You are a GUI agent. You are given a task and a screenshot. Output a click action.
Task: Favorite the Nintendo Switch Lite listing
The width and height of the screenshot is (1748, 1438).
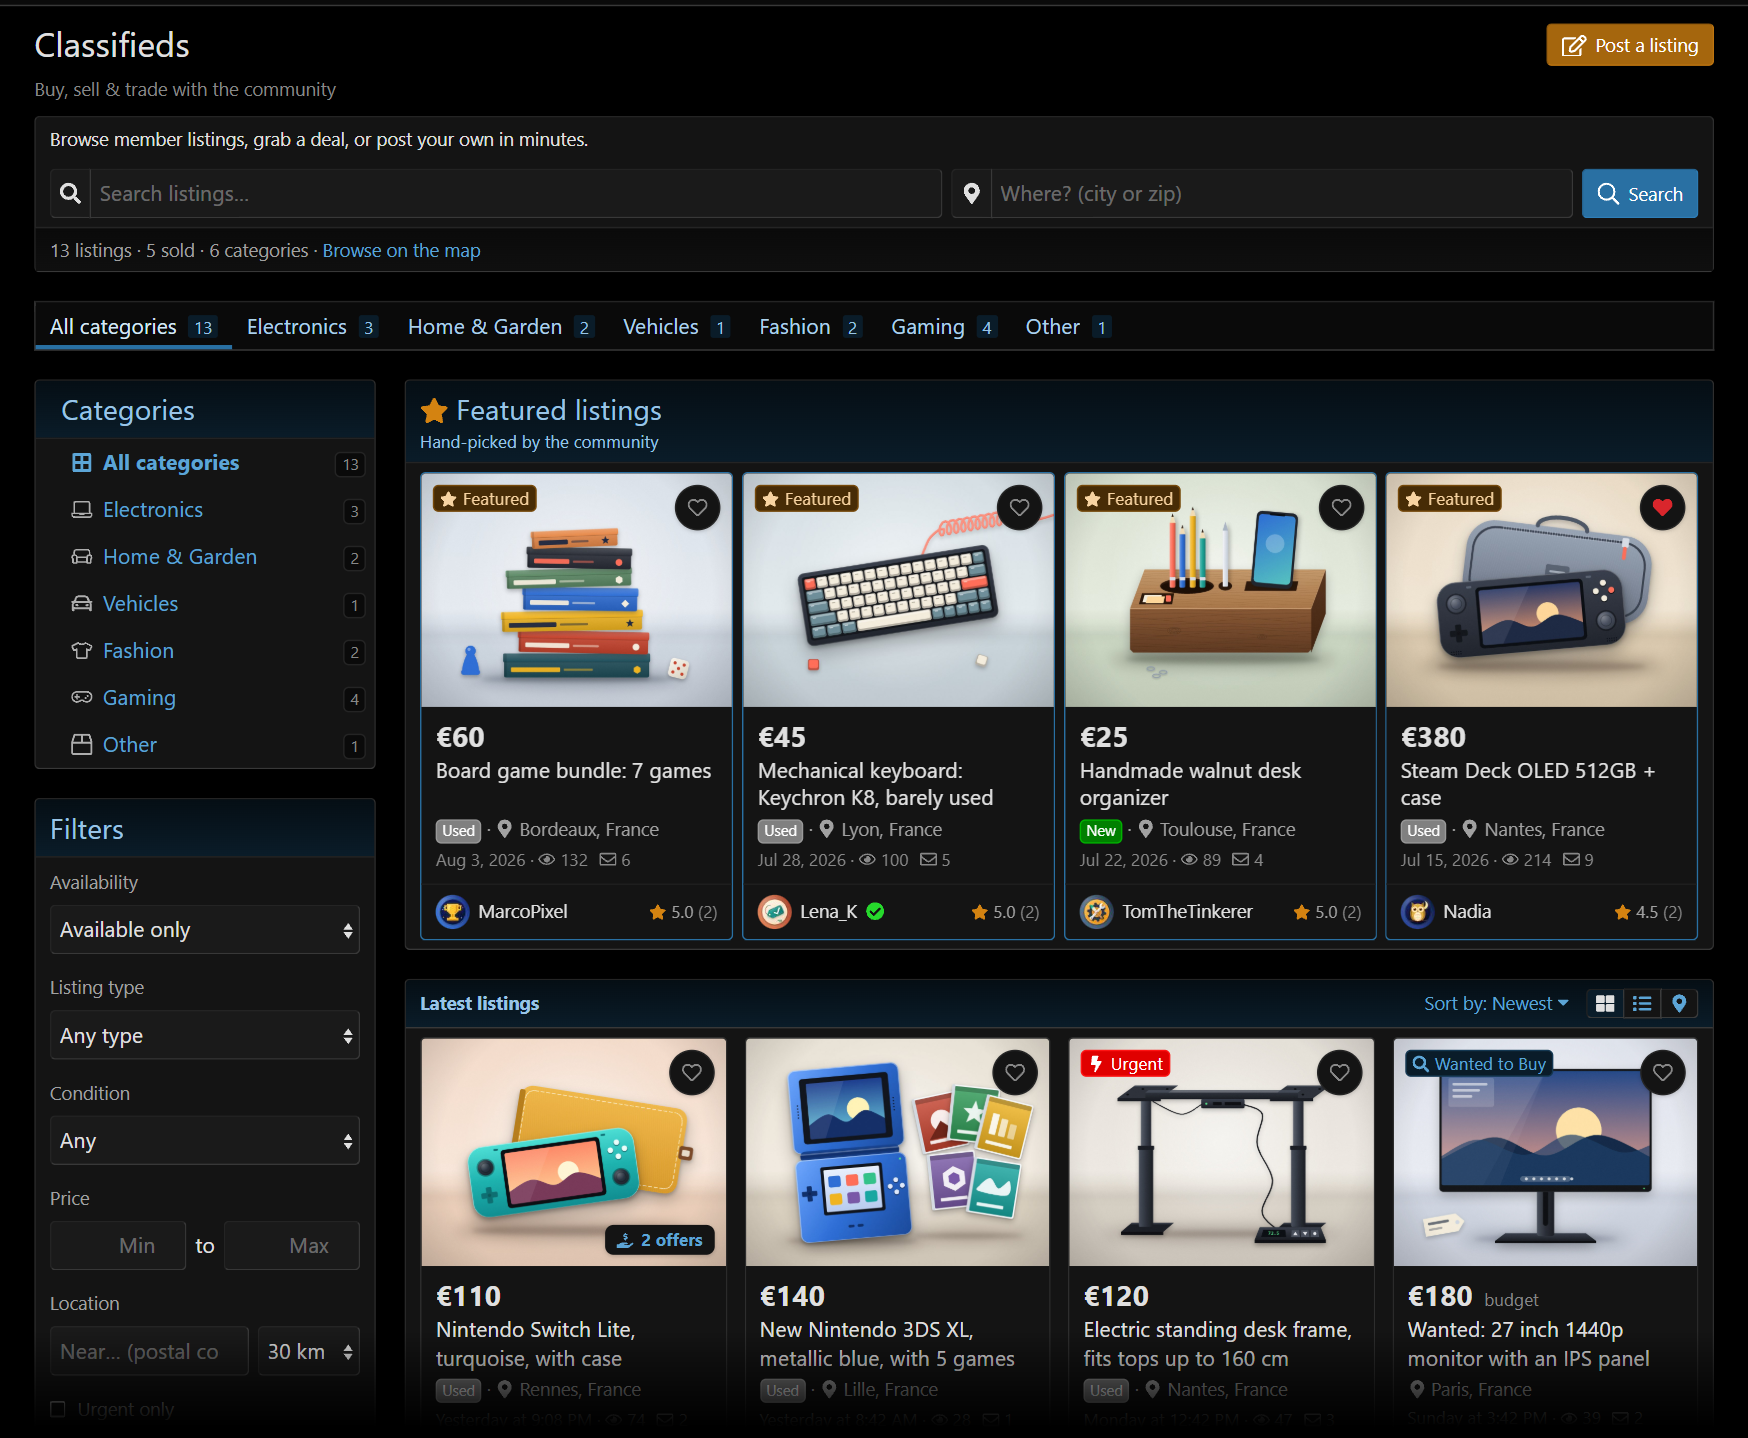pyautogui.click(x=691, y=1072)
